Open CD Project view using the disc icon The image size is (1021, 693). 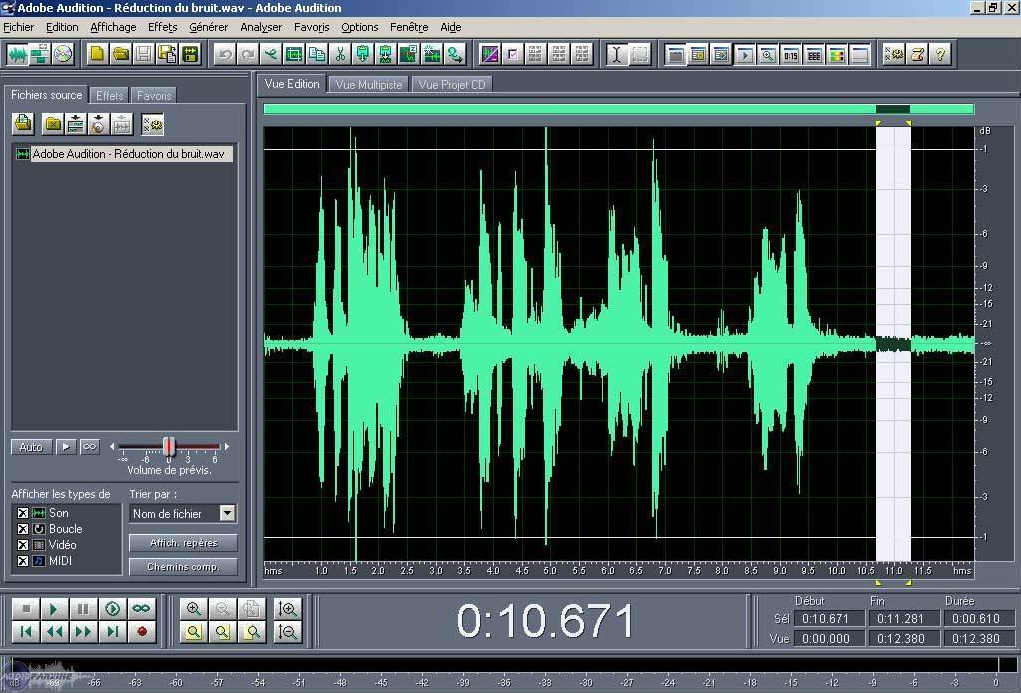[x=63, y=54]
